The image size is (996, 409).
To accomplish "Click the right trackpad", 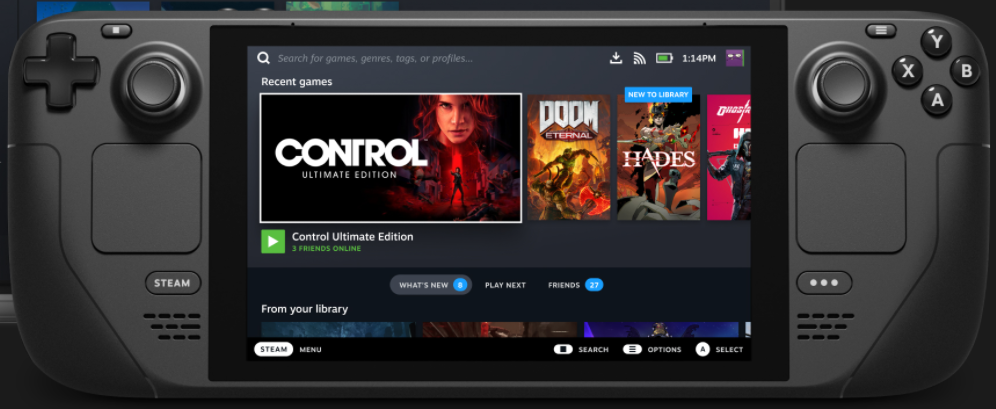I will [851, 198].
